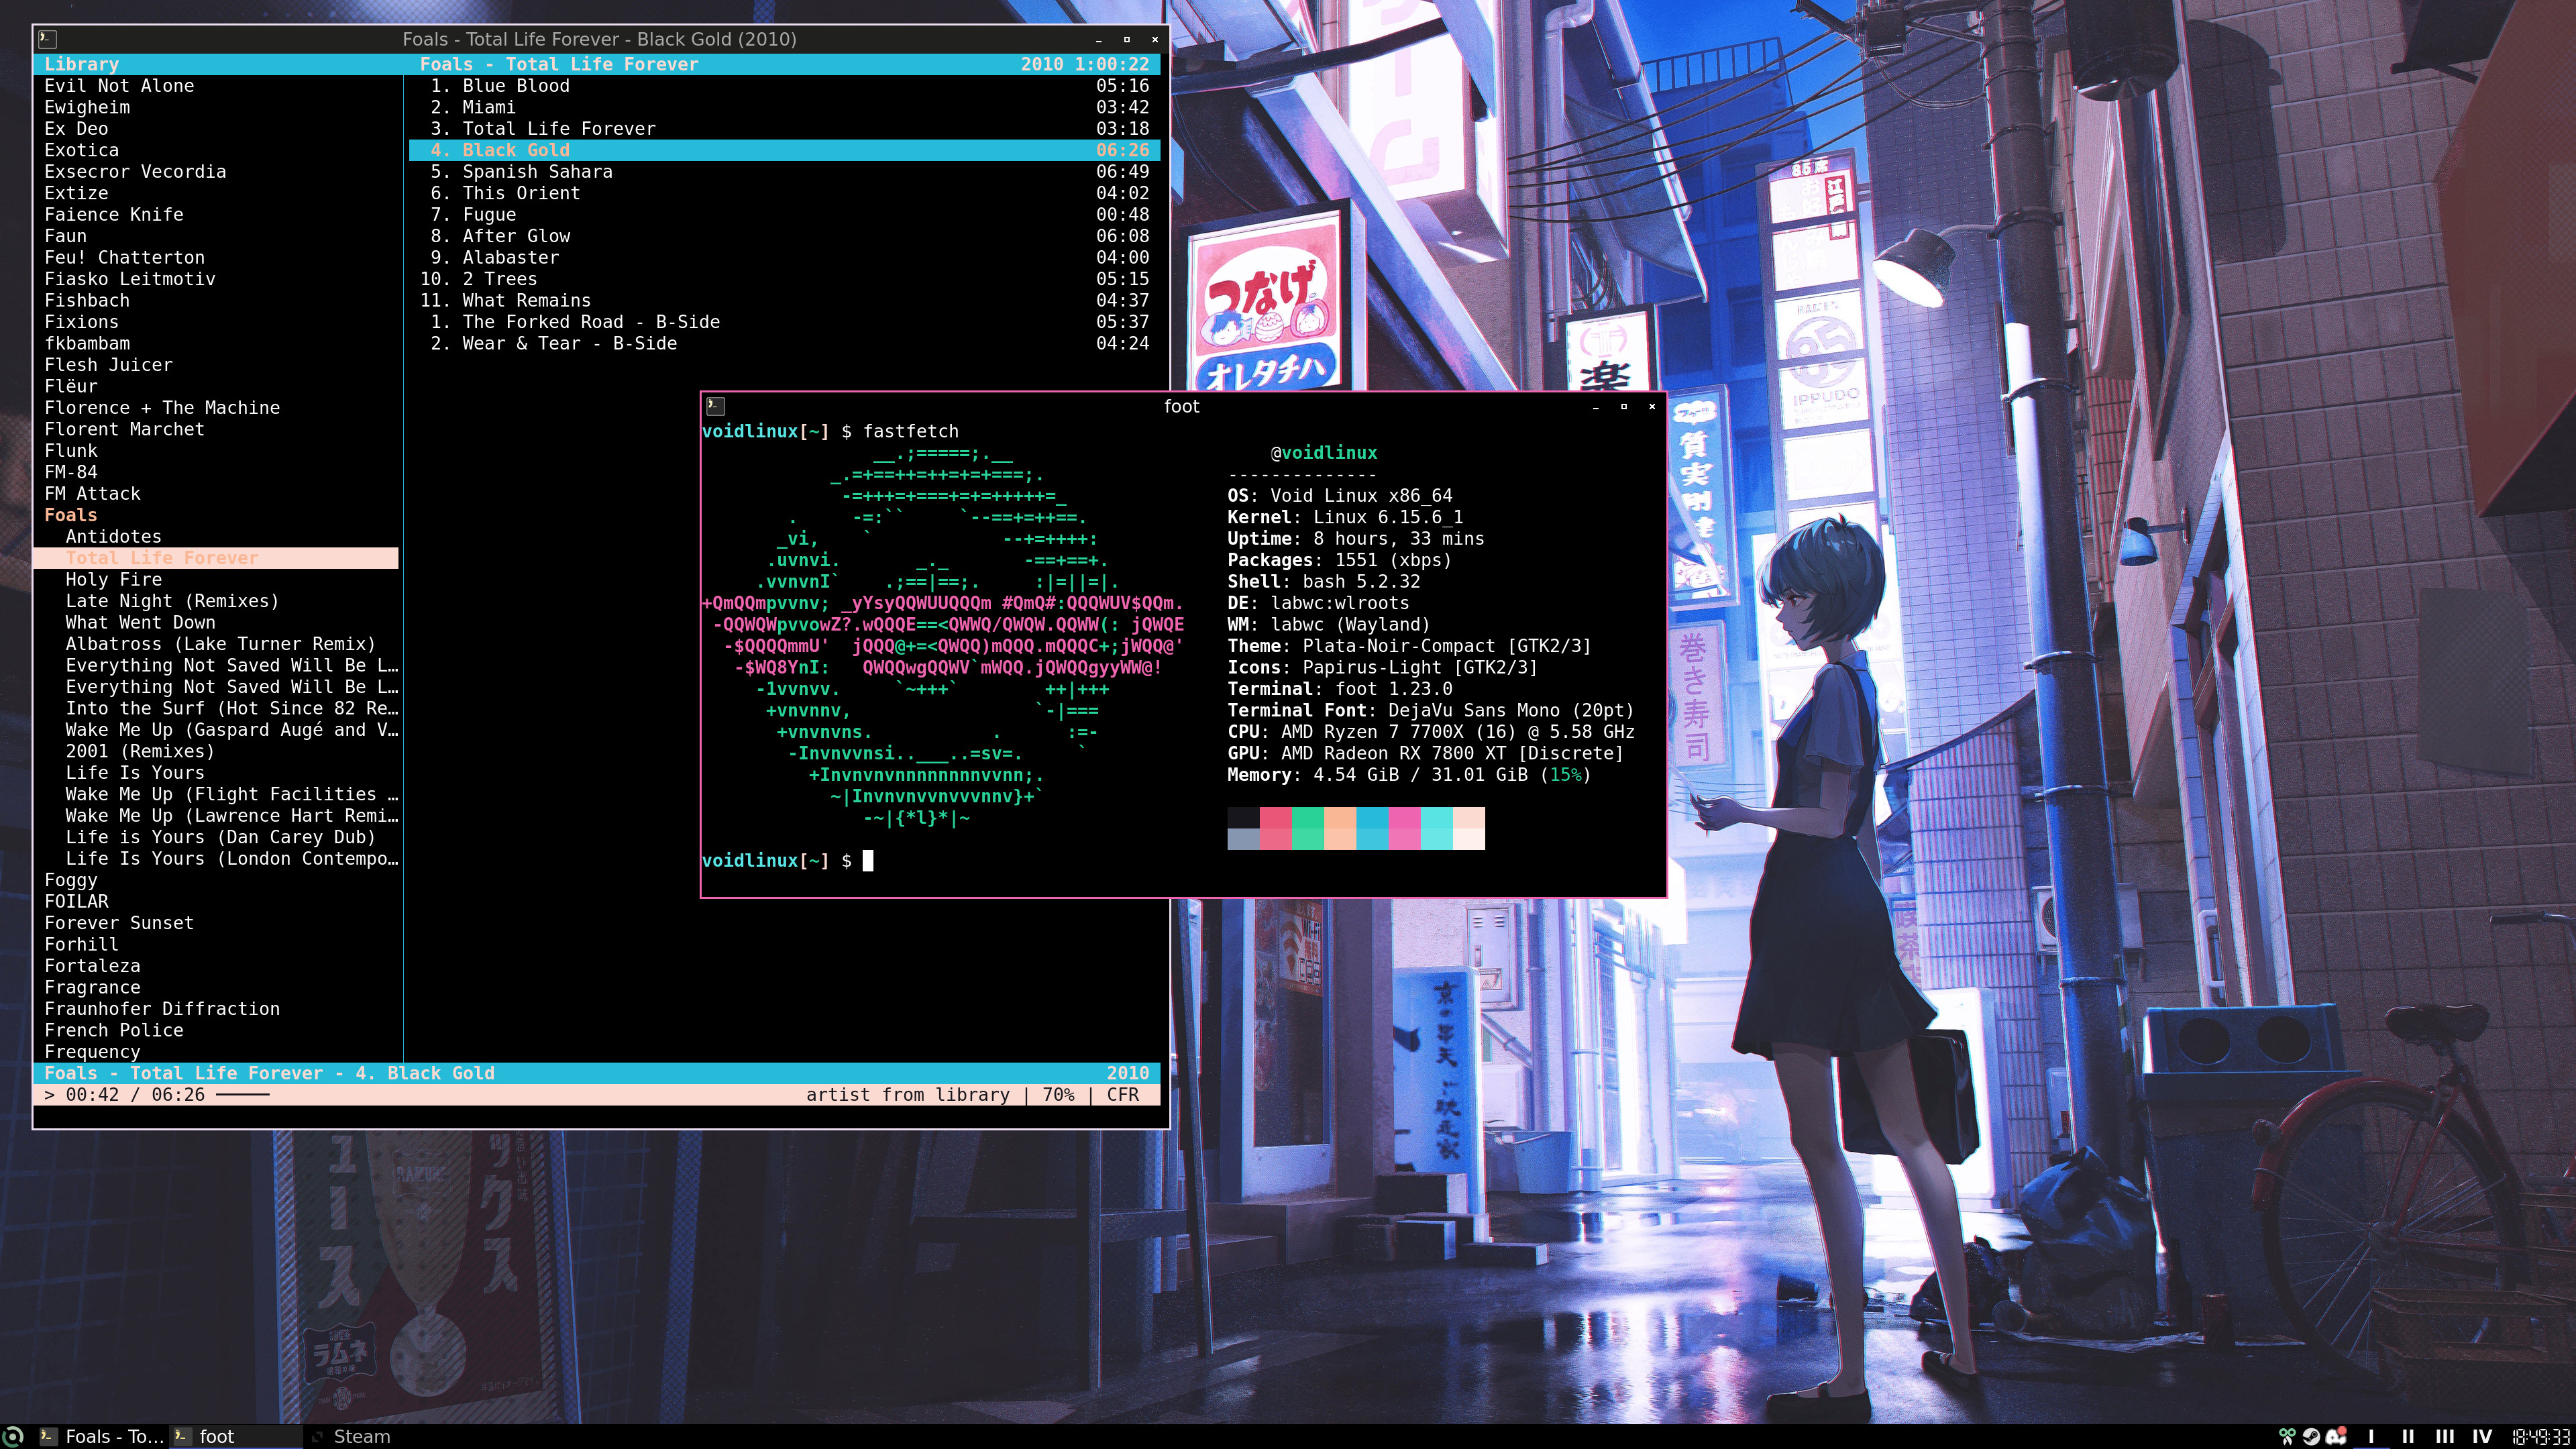Click 70% volume indicator in status line

tap(1058, 1095)
